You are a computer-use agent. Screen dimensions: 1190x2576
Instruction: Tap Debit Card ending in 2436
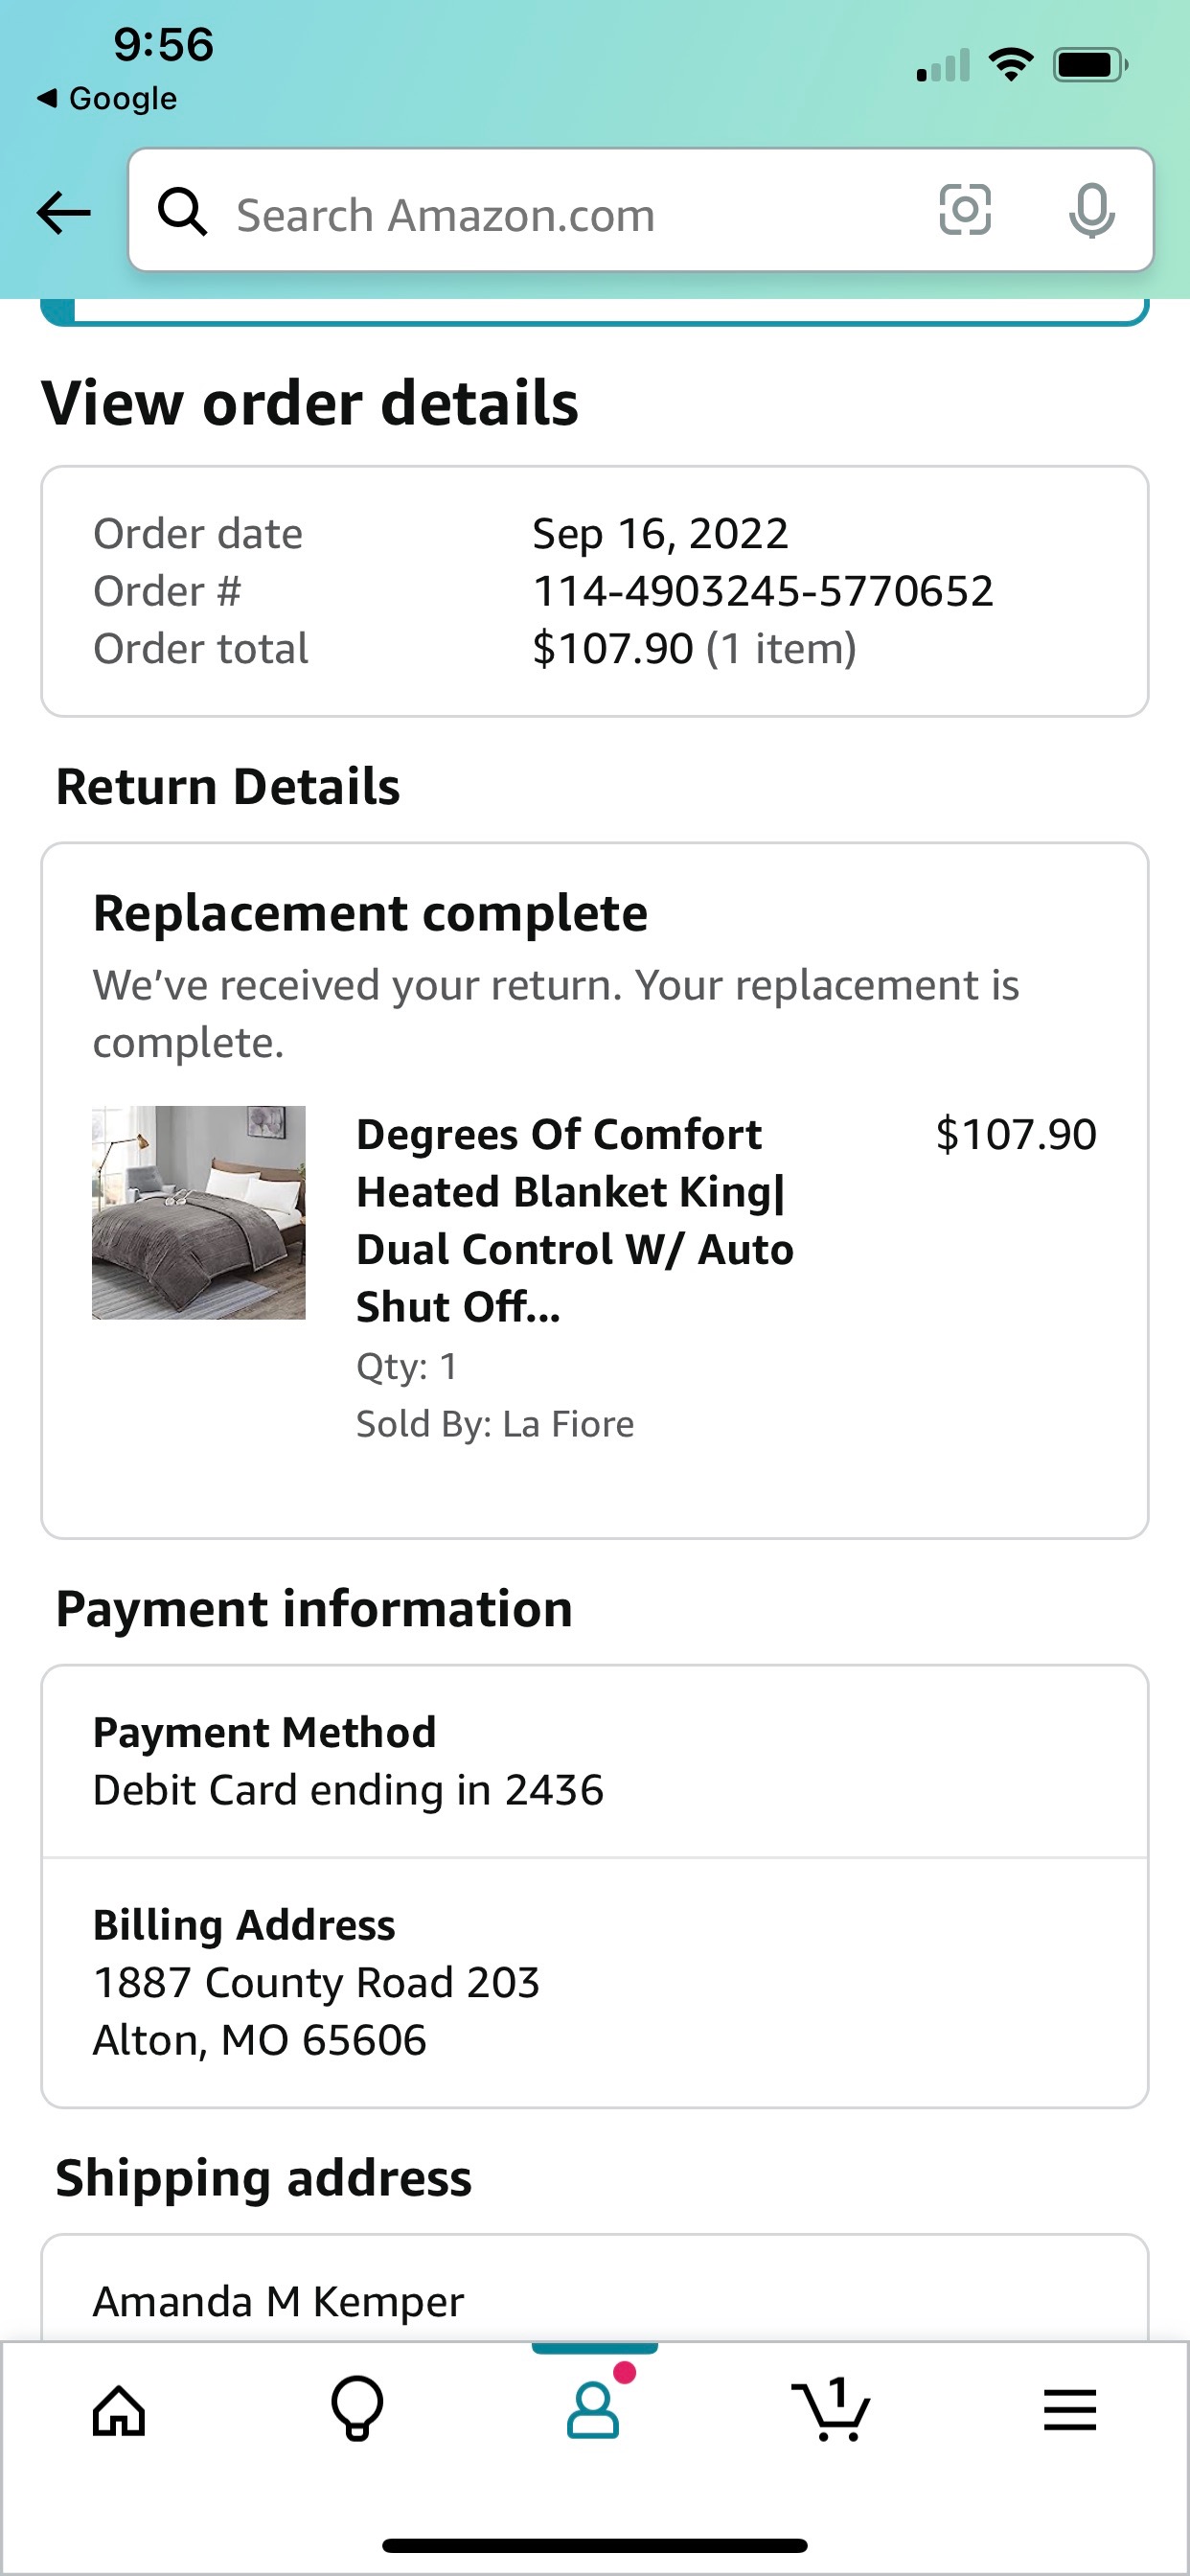click(348, 1790)
